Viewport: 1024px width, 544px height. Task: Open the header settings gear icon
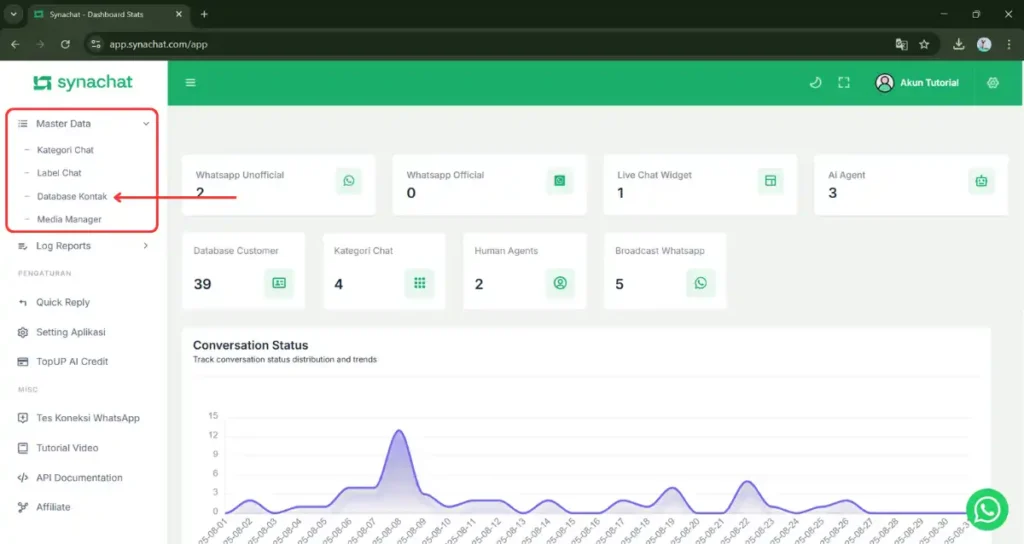[x=993, y=82]
